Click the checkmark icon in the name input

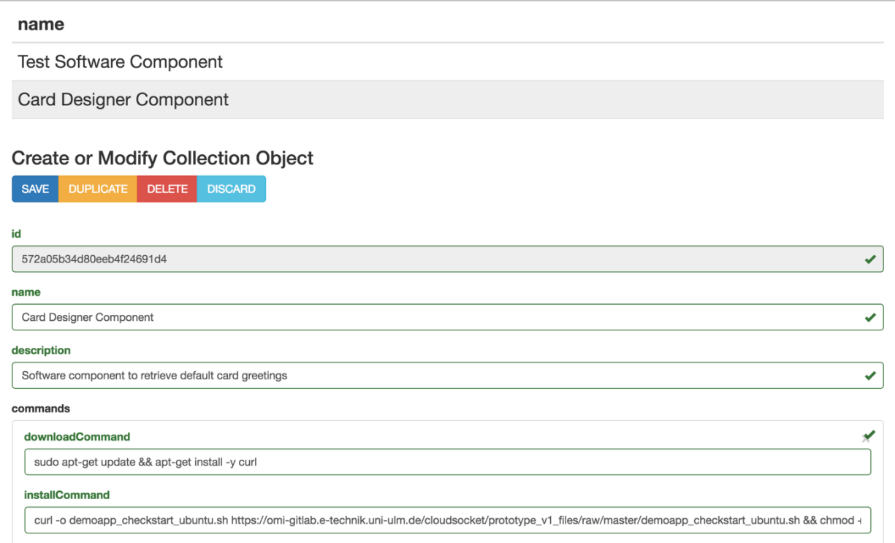point(870,317)
